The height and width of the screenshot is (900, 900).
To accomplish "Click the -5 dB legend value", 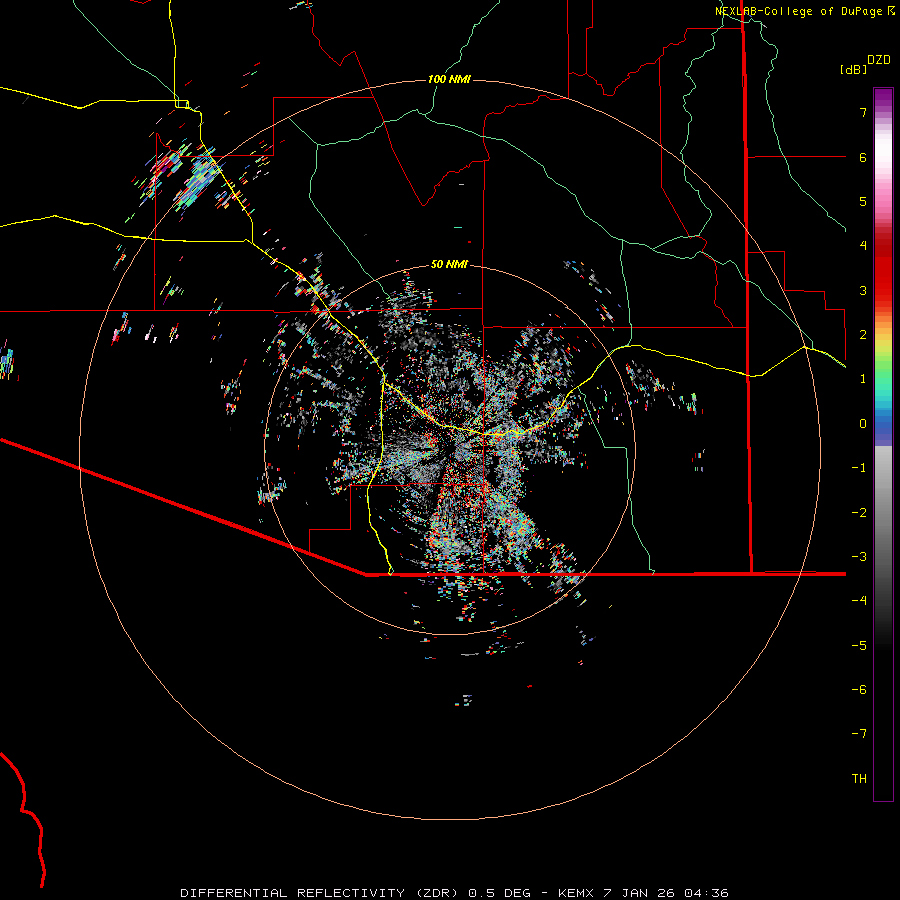I will (859, 646).
